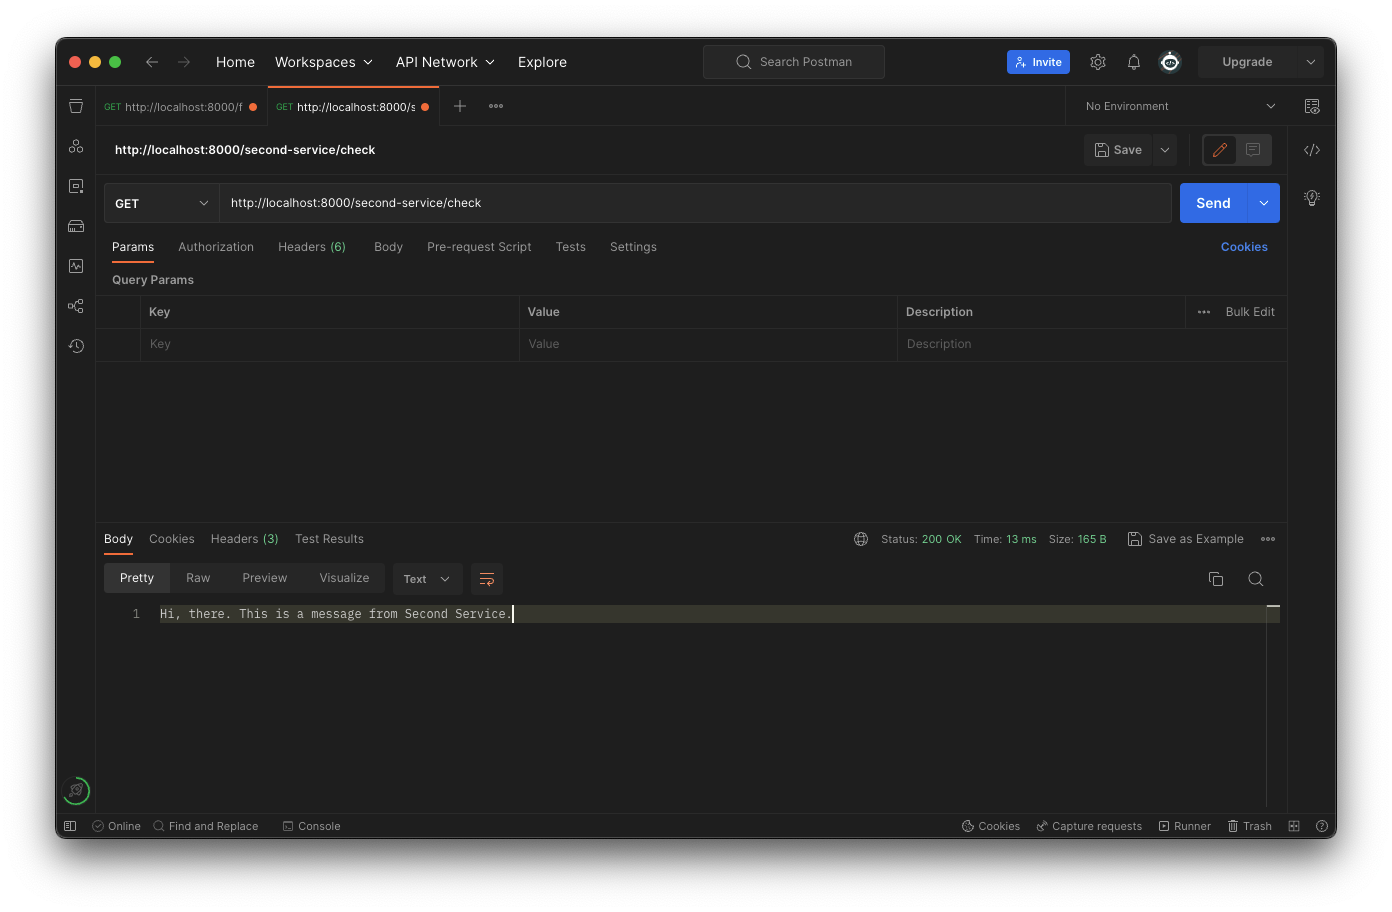Open Monitors sidebar icon
Screen dimensions: 1392x912
(76, 266)
